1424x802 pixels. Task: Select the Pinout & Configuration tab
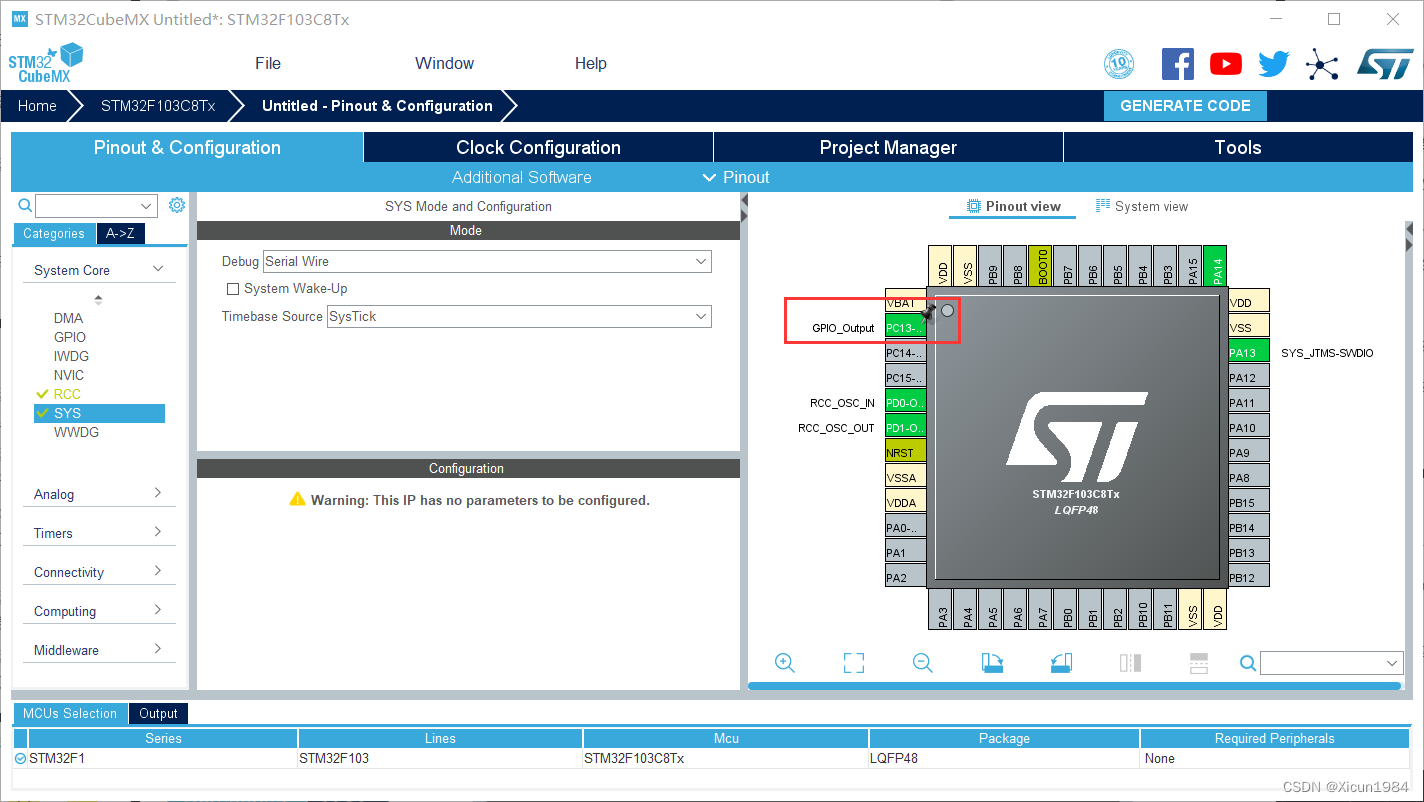click(187, 147)
